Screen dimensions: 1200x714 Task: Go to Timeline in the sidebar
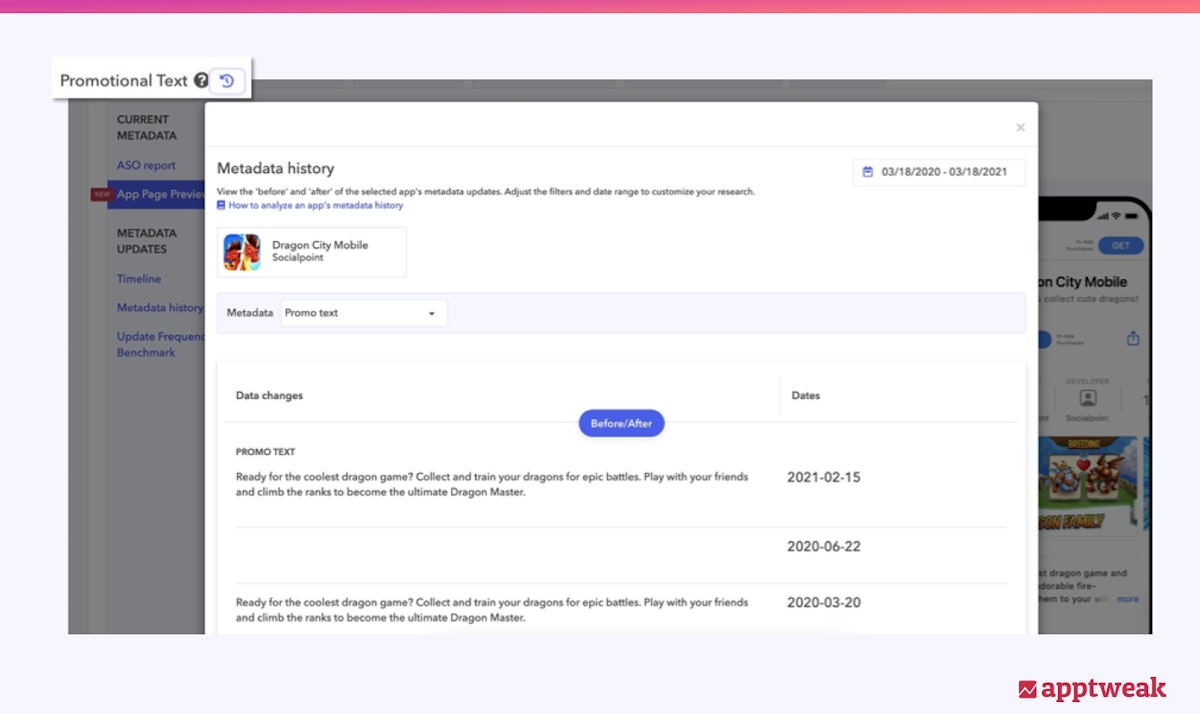139,279
